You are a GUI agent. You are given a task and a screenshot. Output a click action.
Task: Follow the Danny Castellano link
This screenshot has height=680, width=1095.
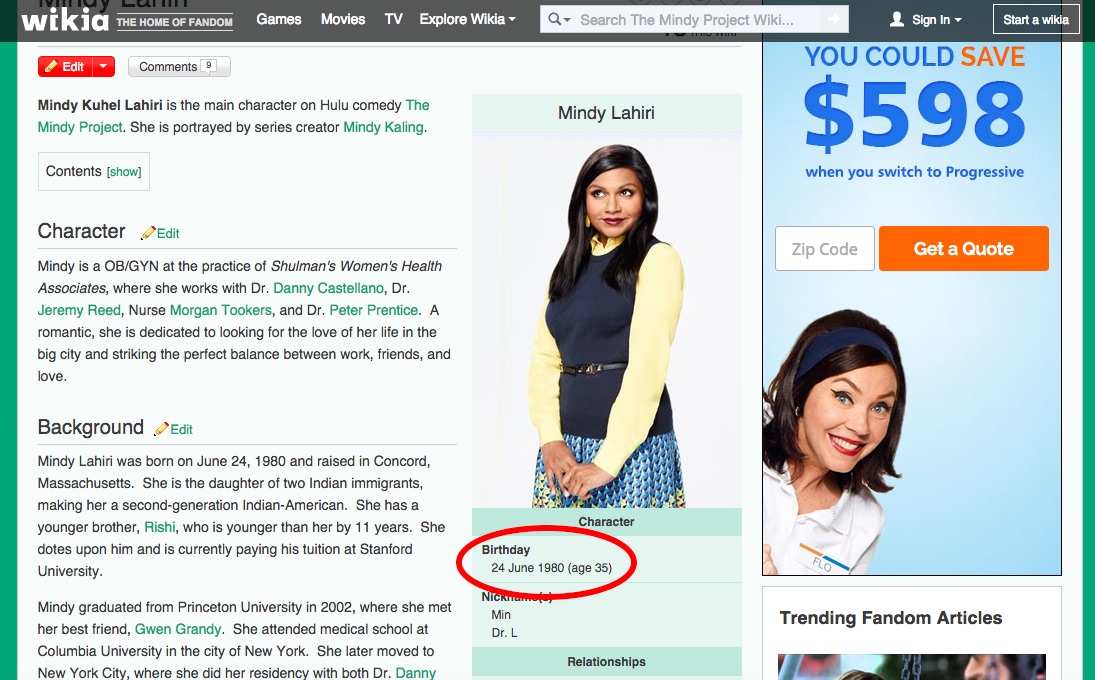328,288
